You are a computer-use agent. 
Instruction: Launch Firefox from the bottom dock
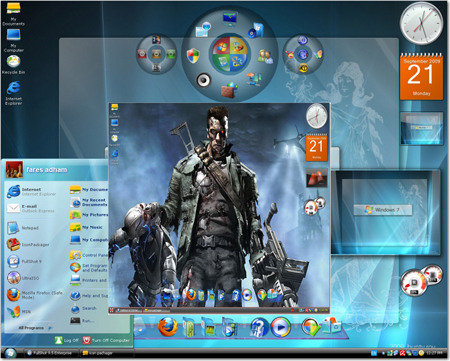pos(168,327)
